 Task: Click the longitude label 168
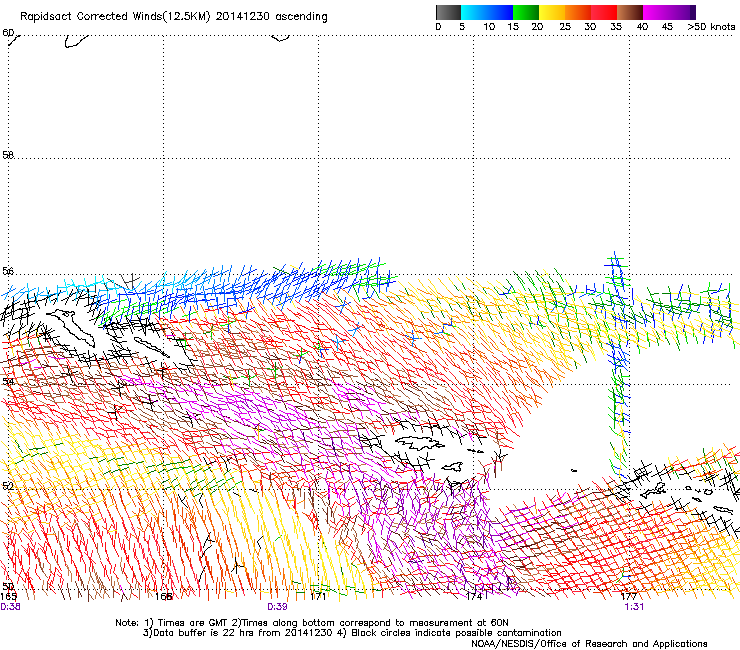[x=164, y=596]
